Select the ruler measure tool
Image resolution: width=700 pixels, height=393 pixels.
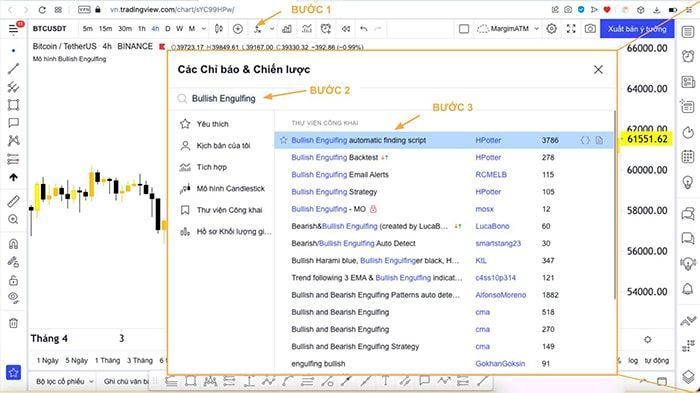13,201
